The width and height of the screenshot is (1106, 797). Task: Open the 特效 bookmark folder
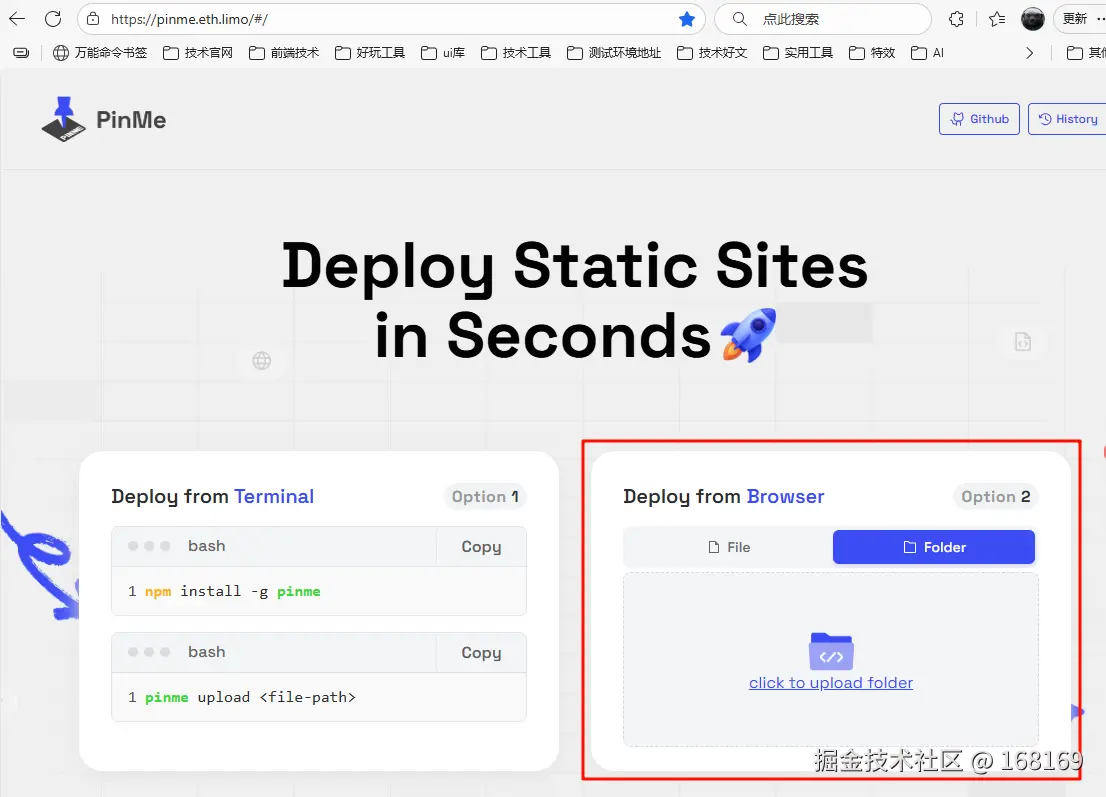[872, 53]
